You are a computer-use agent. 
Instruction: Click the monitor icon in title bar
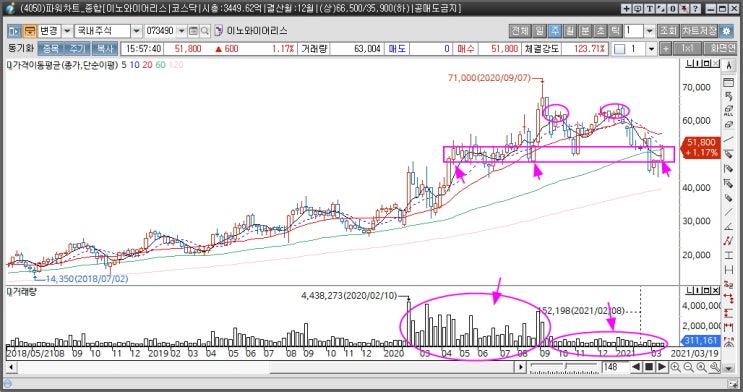[x=638, y=9]
